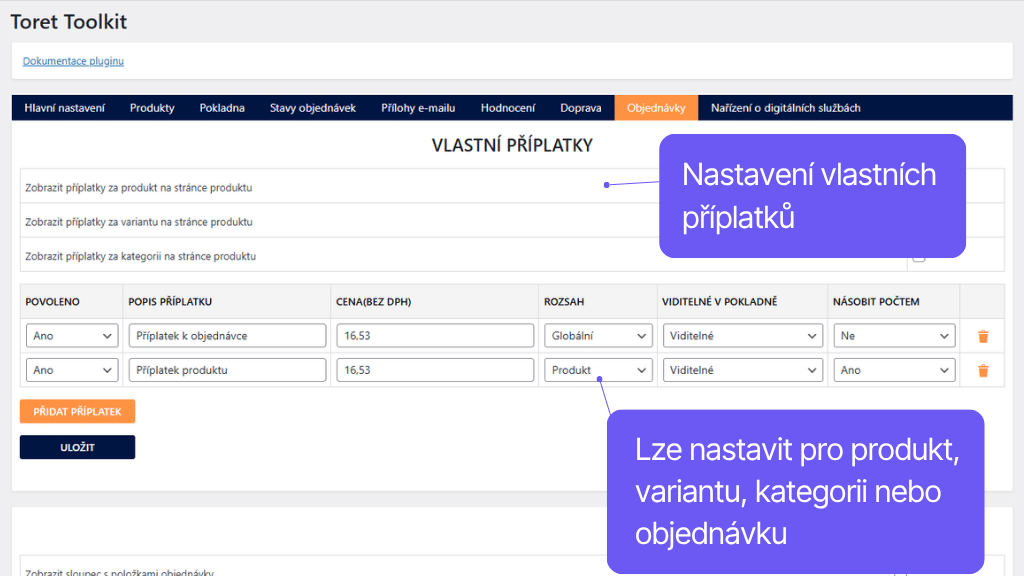The height and width of the screenshot is (576, 1024).
Task: Switch to the Stavy objednávek tab
Action: [312, 107]
